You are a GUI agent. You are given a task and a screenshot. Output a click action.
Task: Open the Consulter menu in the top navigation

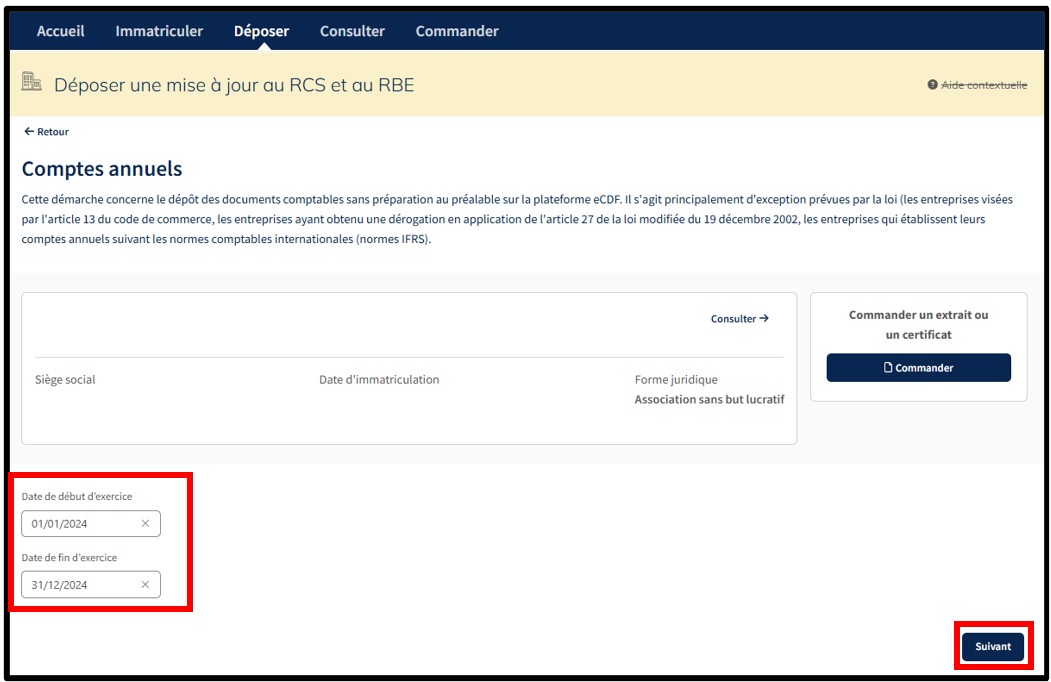pos(352,31)
